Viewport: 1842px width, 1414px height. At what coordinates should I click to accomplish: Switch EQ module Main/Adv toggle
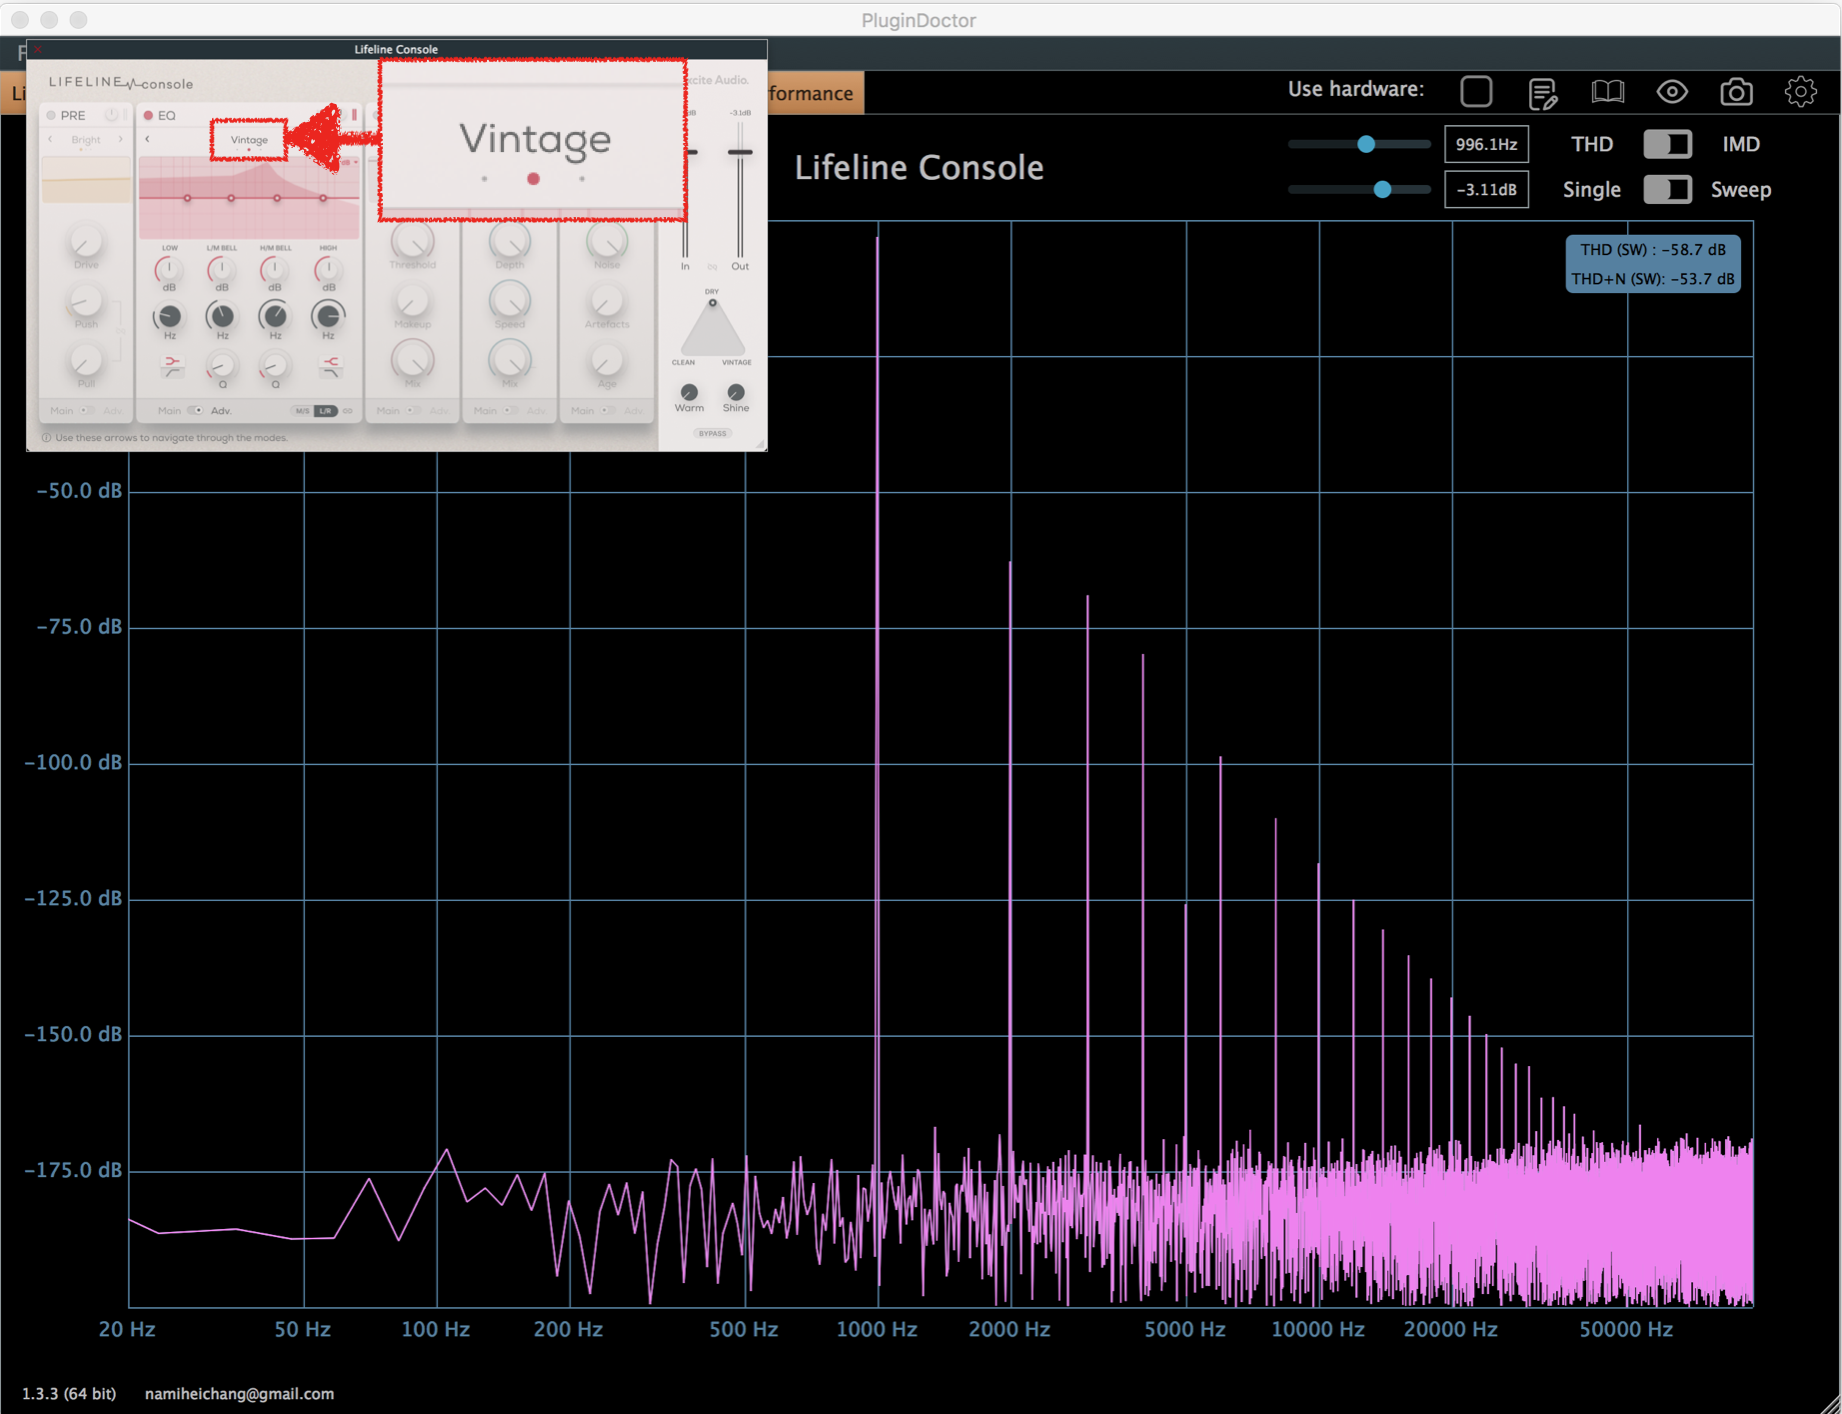(195, 411)
